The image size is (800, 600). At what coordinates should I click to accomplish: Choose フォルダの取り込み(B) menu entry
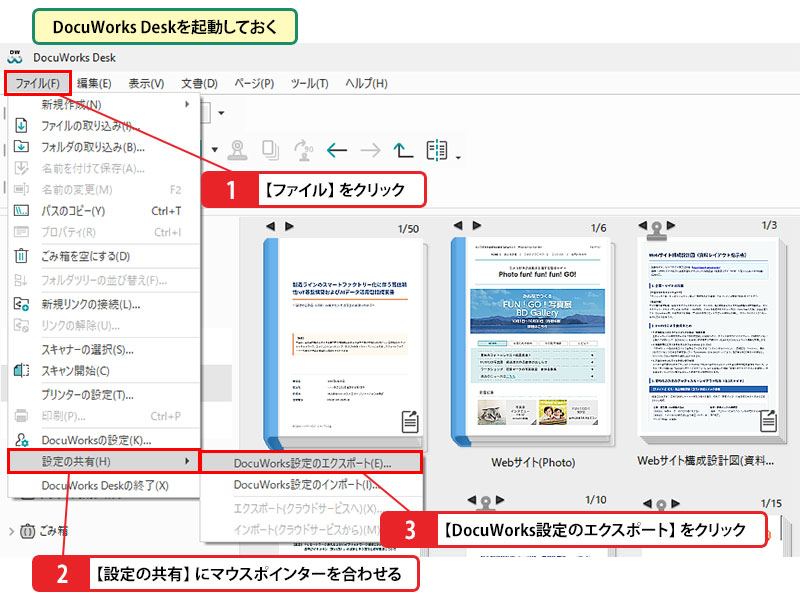point(104,147)
